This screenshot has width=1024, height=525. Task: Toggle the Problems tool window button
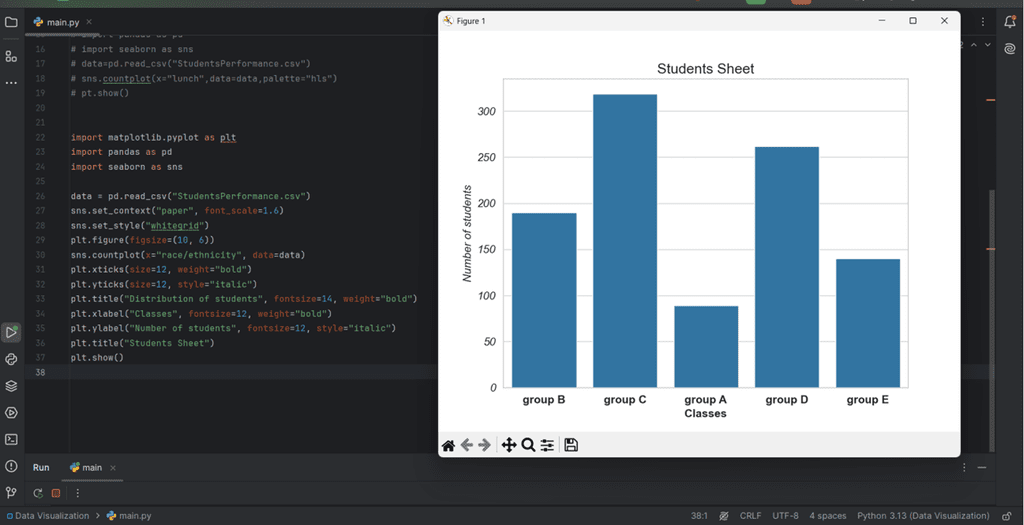(x=11, y=466)
